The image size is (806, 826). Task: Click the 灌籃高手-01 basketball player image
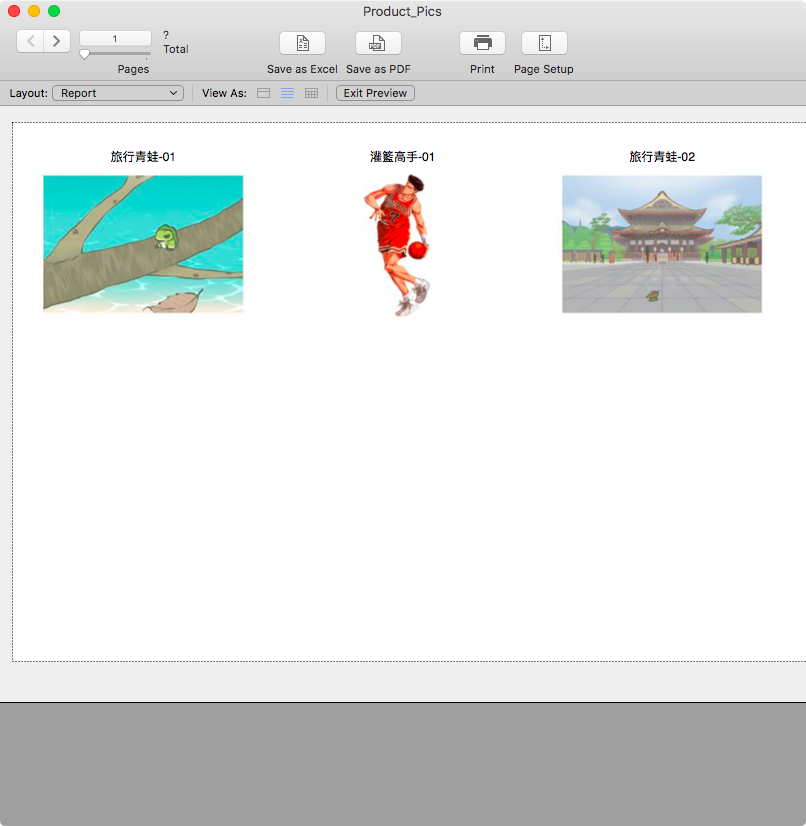[397, 245]
